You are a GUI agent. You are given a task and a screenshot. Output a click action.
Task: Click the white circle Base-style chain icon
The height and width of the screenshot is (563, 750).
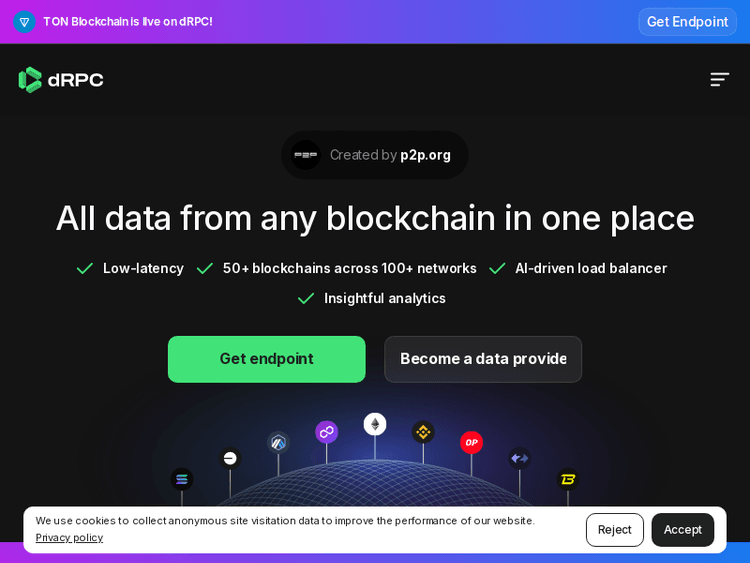(230, 458)
